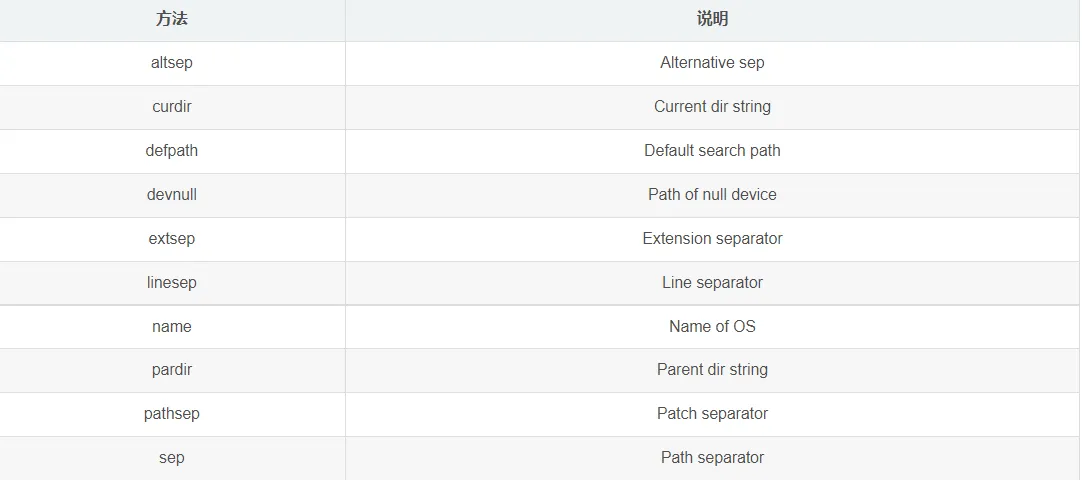
Task: Select the pardir method cell
Action: 172,370
